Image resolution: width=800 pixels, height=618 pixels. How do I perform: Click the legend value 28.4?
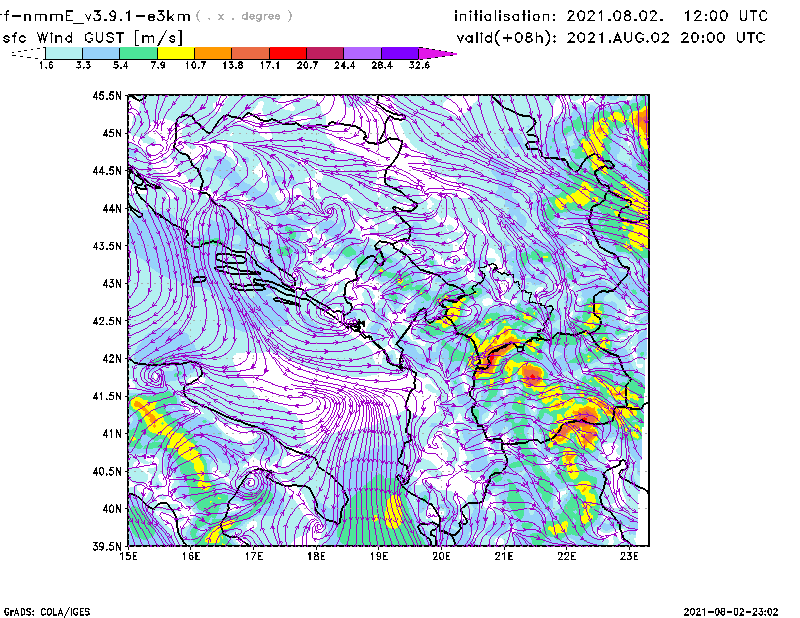pos(382,65)
